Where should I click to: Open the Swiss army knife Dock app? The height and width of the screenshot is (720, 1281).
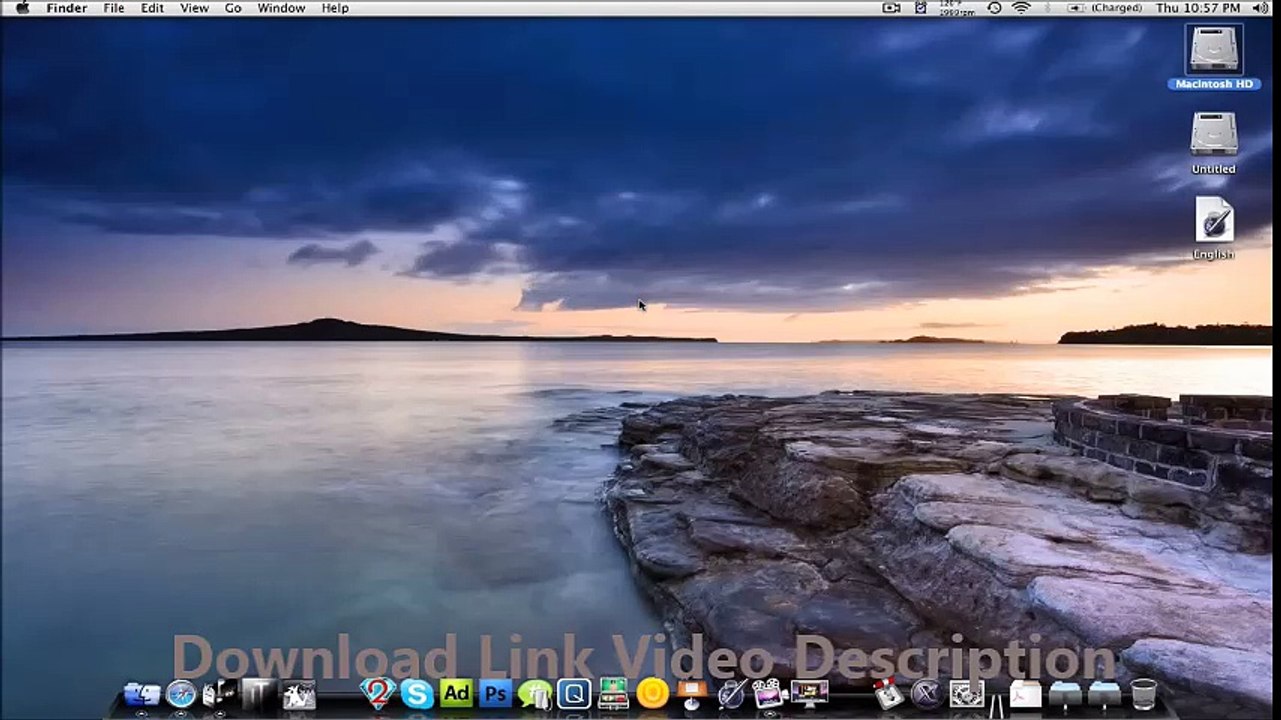pos(888,694)
